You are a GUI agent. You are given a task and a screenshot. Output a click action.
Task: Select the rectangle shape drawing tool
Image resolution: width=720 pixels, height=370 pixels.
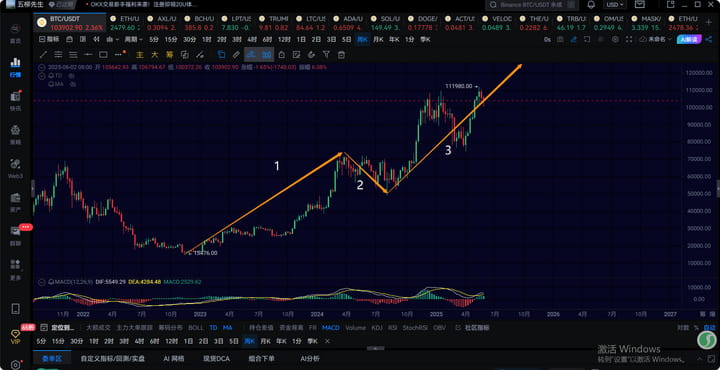[x=103, y=55]
